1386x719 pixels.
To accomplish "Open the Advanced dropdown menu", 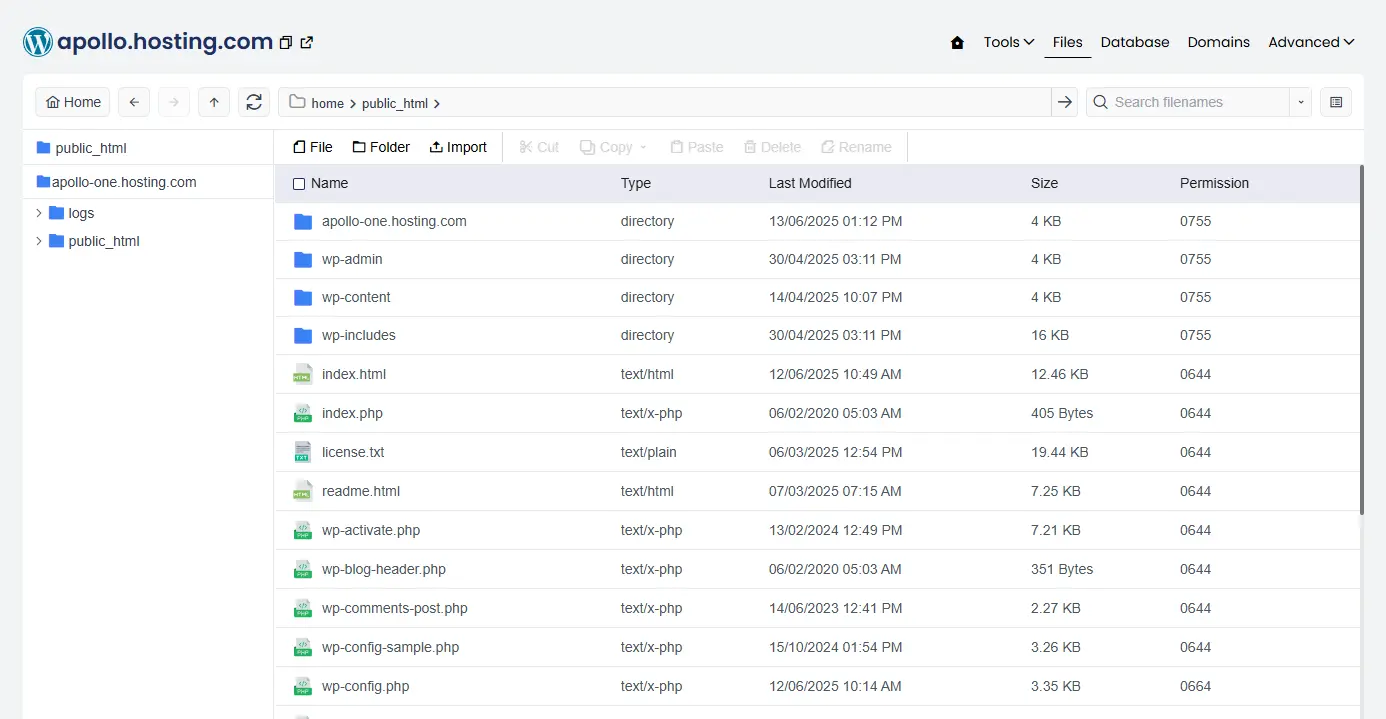I will 1310,42.
